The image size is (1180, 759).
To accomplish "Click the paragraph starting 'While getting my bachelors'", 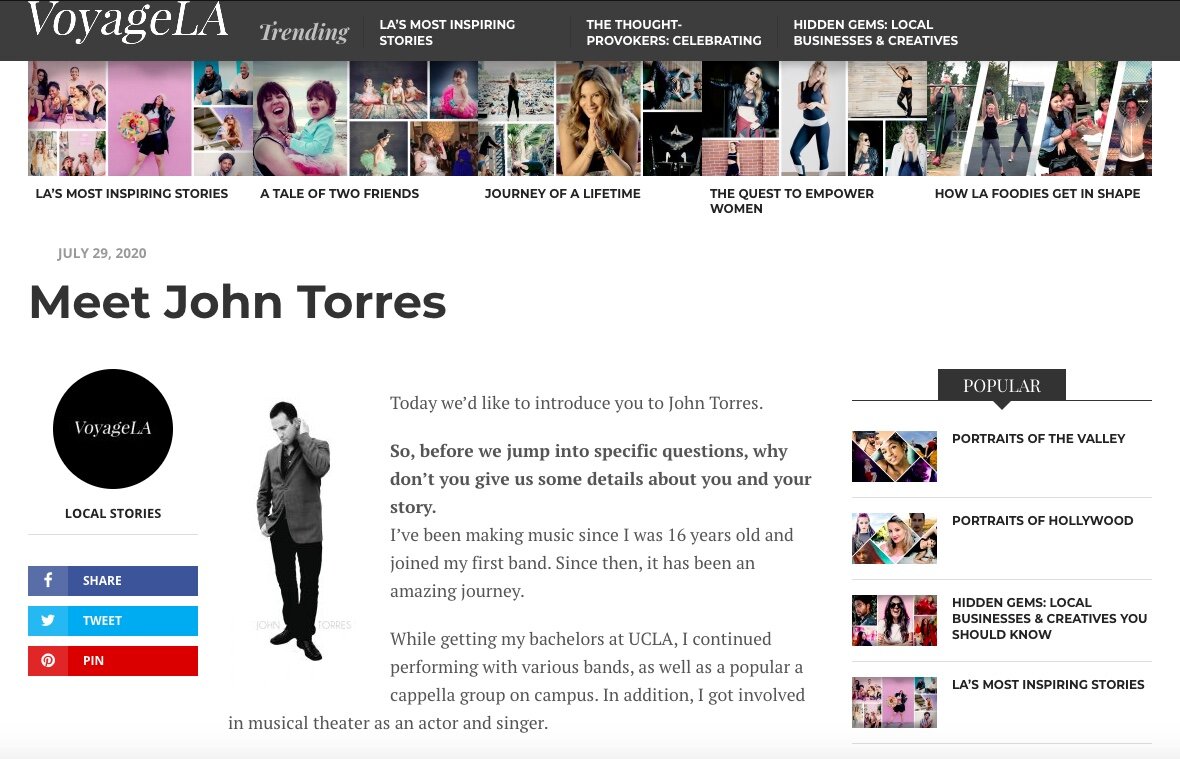I will [x=517, y=681].
